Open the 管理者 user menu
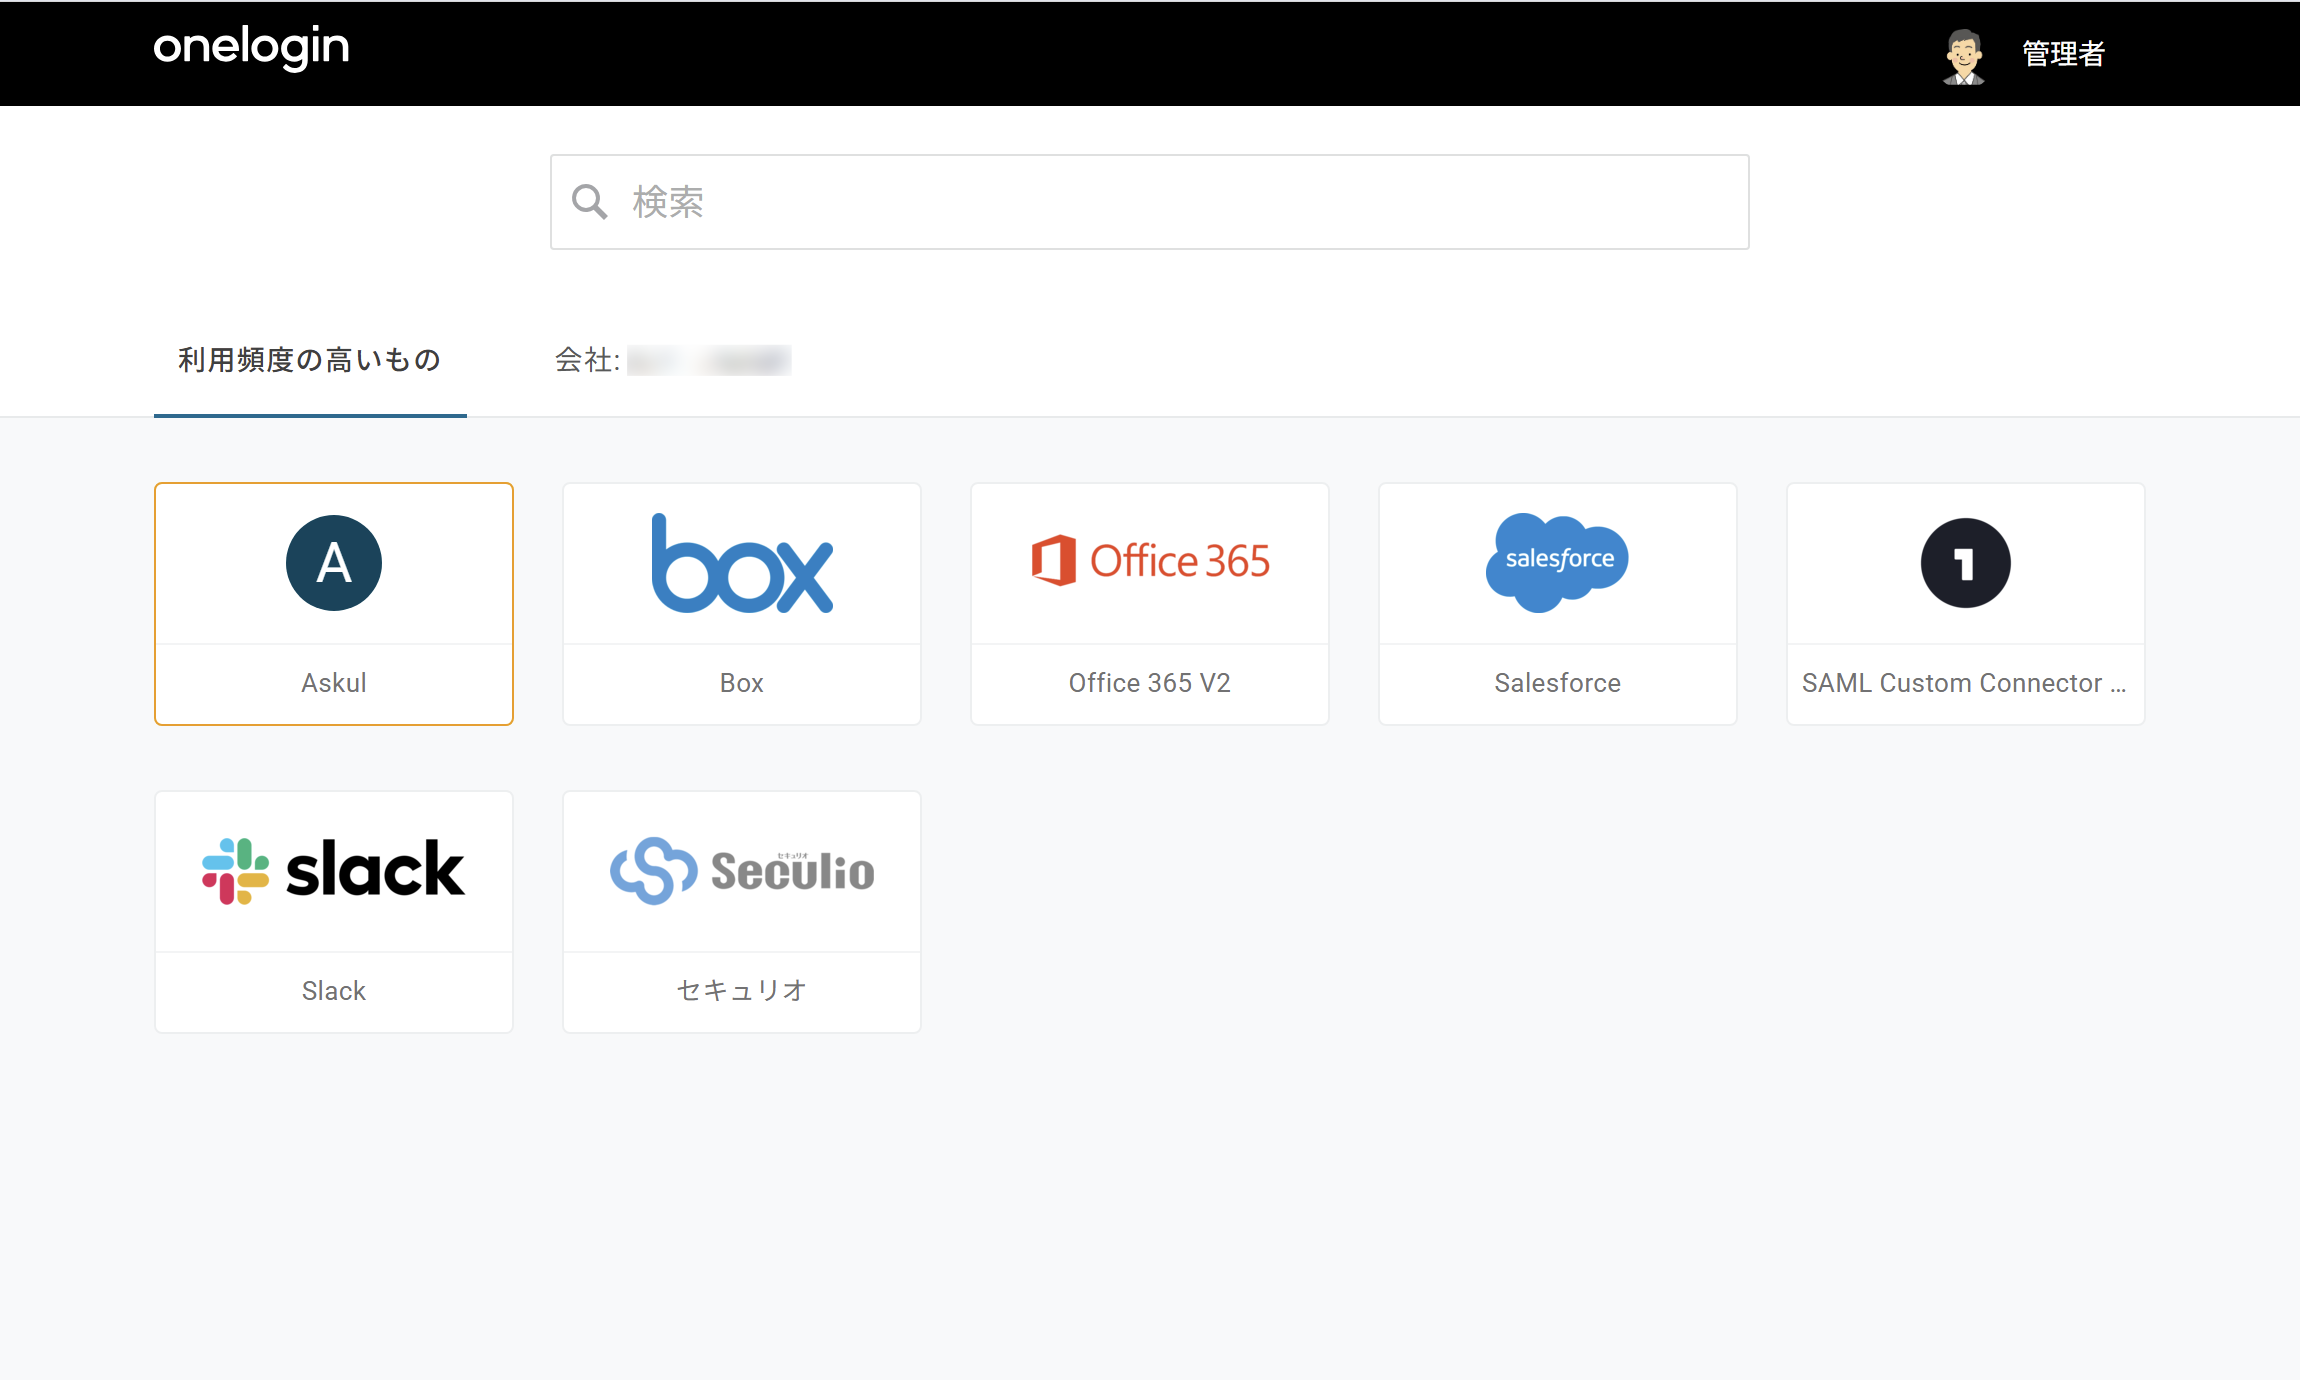This screenshot has height=1380, width=2300. 2064,54
